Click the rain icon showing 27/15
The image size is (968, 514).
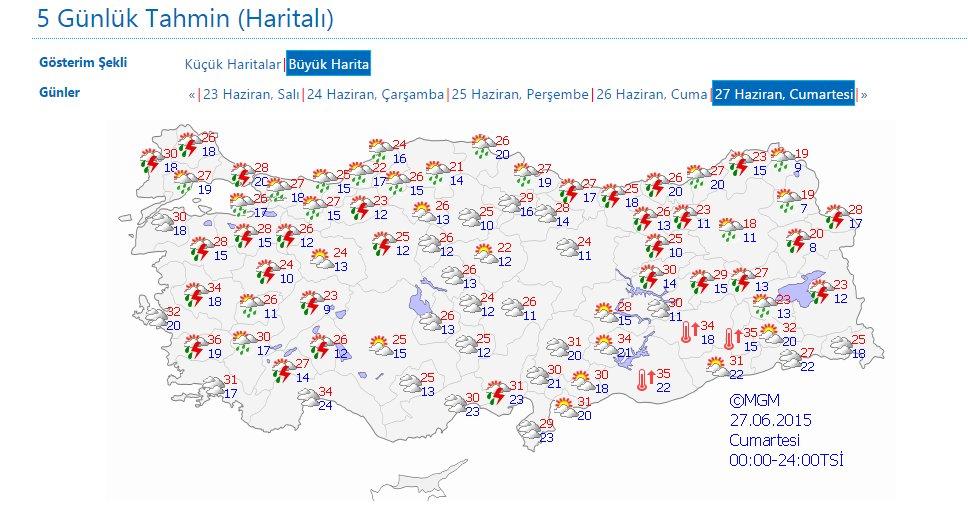click(314, 209)
